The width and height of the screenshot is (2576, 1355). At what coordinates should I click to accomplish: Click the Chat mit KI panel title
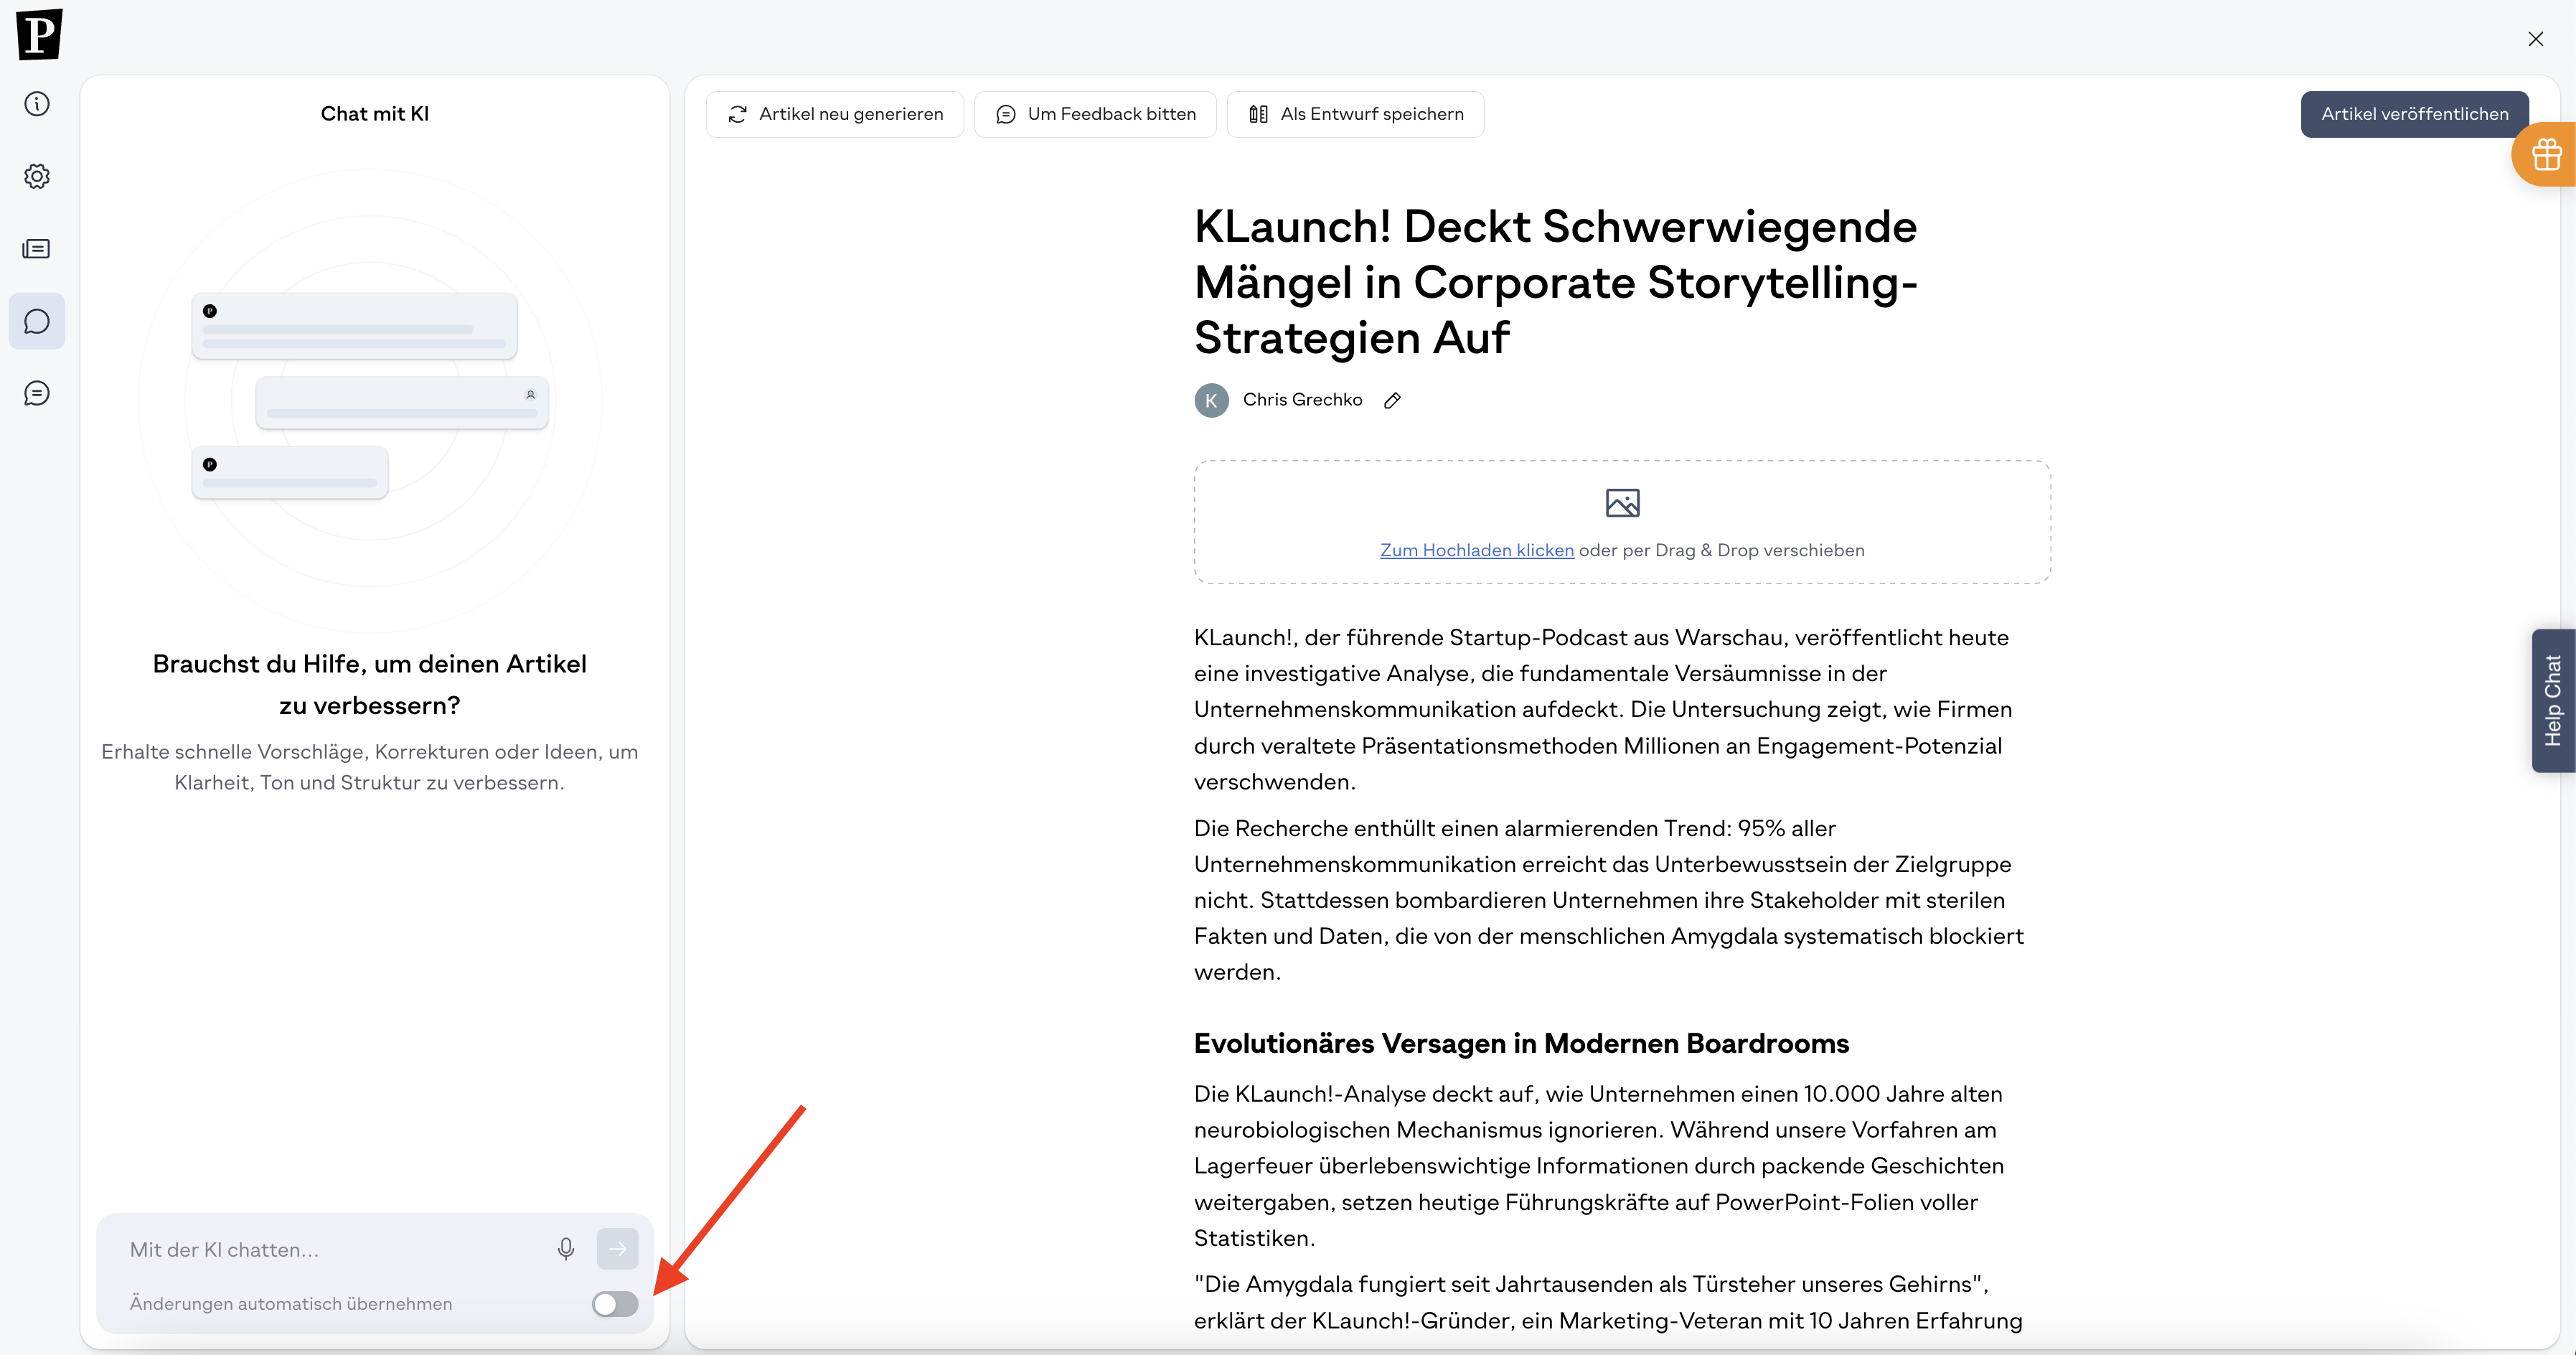[x=375, y=114]
